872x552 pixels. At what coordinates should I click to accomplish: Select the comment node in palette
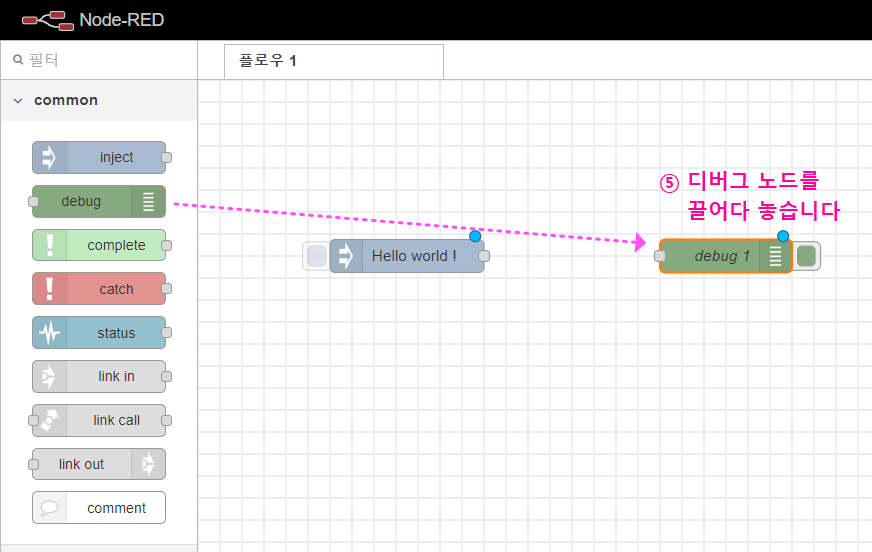[99, 508]
